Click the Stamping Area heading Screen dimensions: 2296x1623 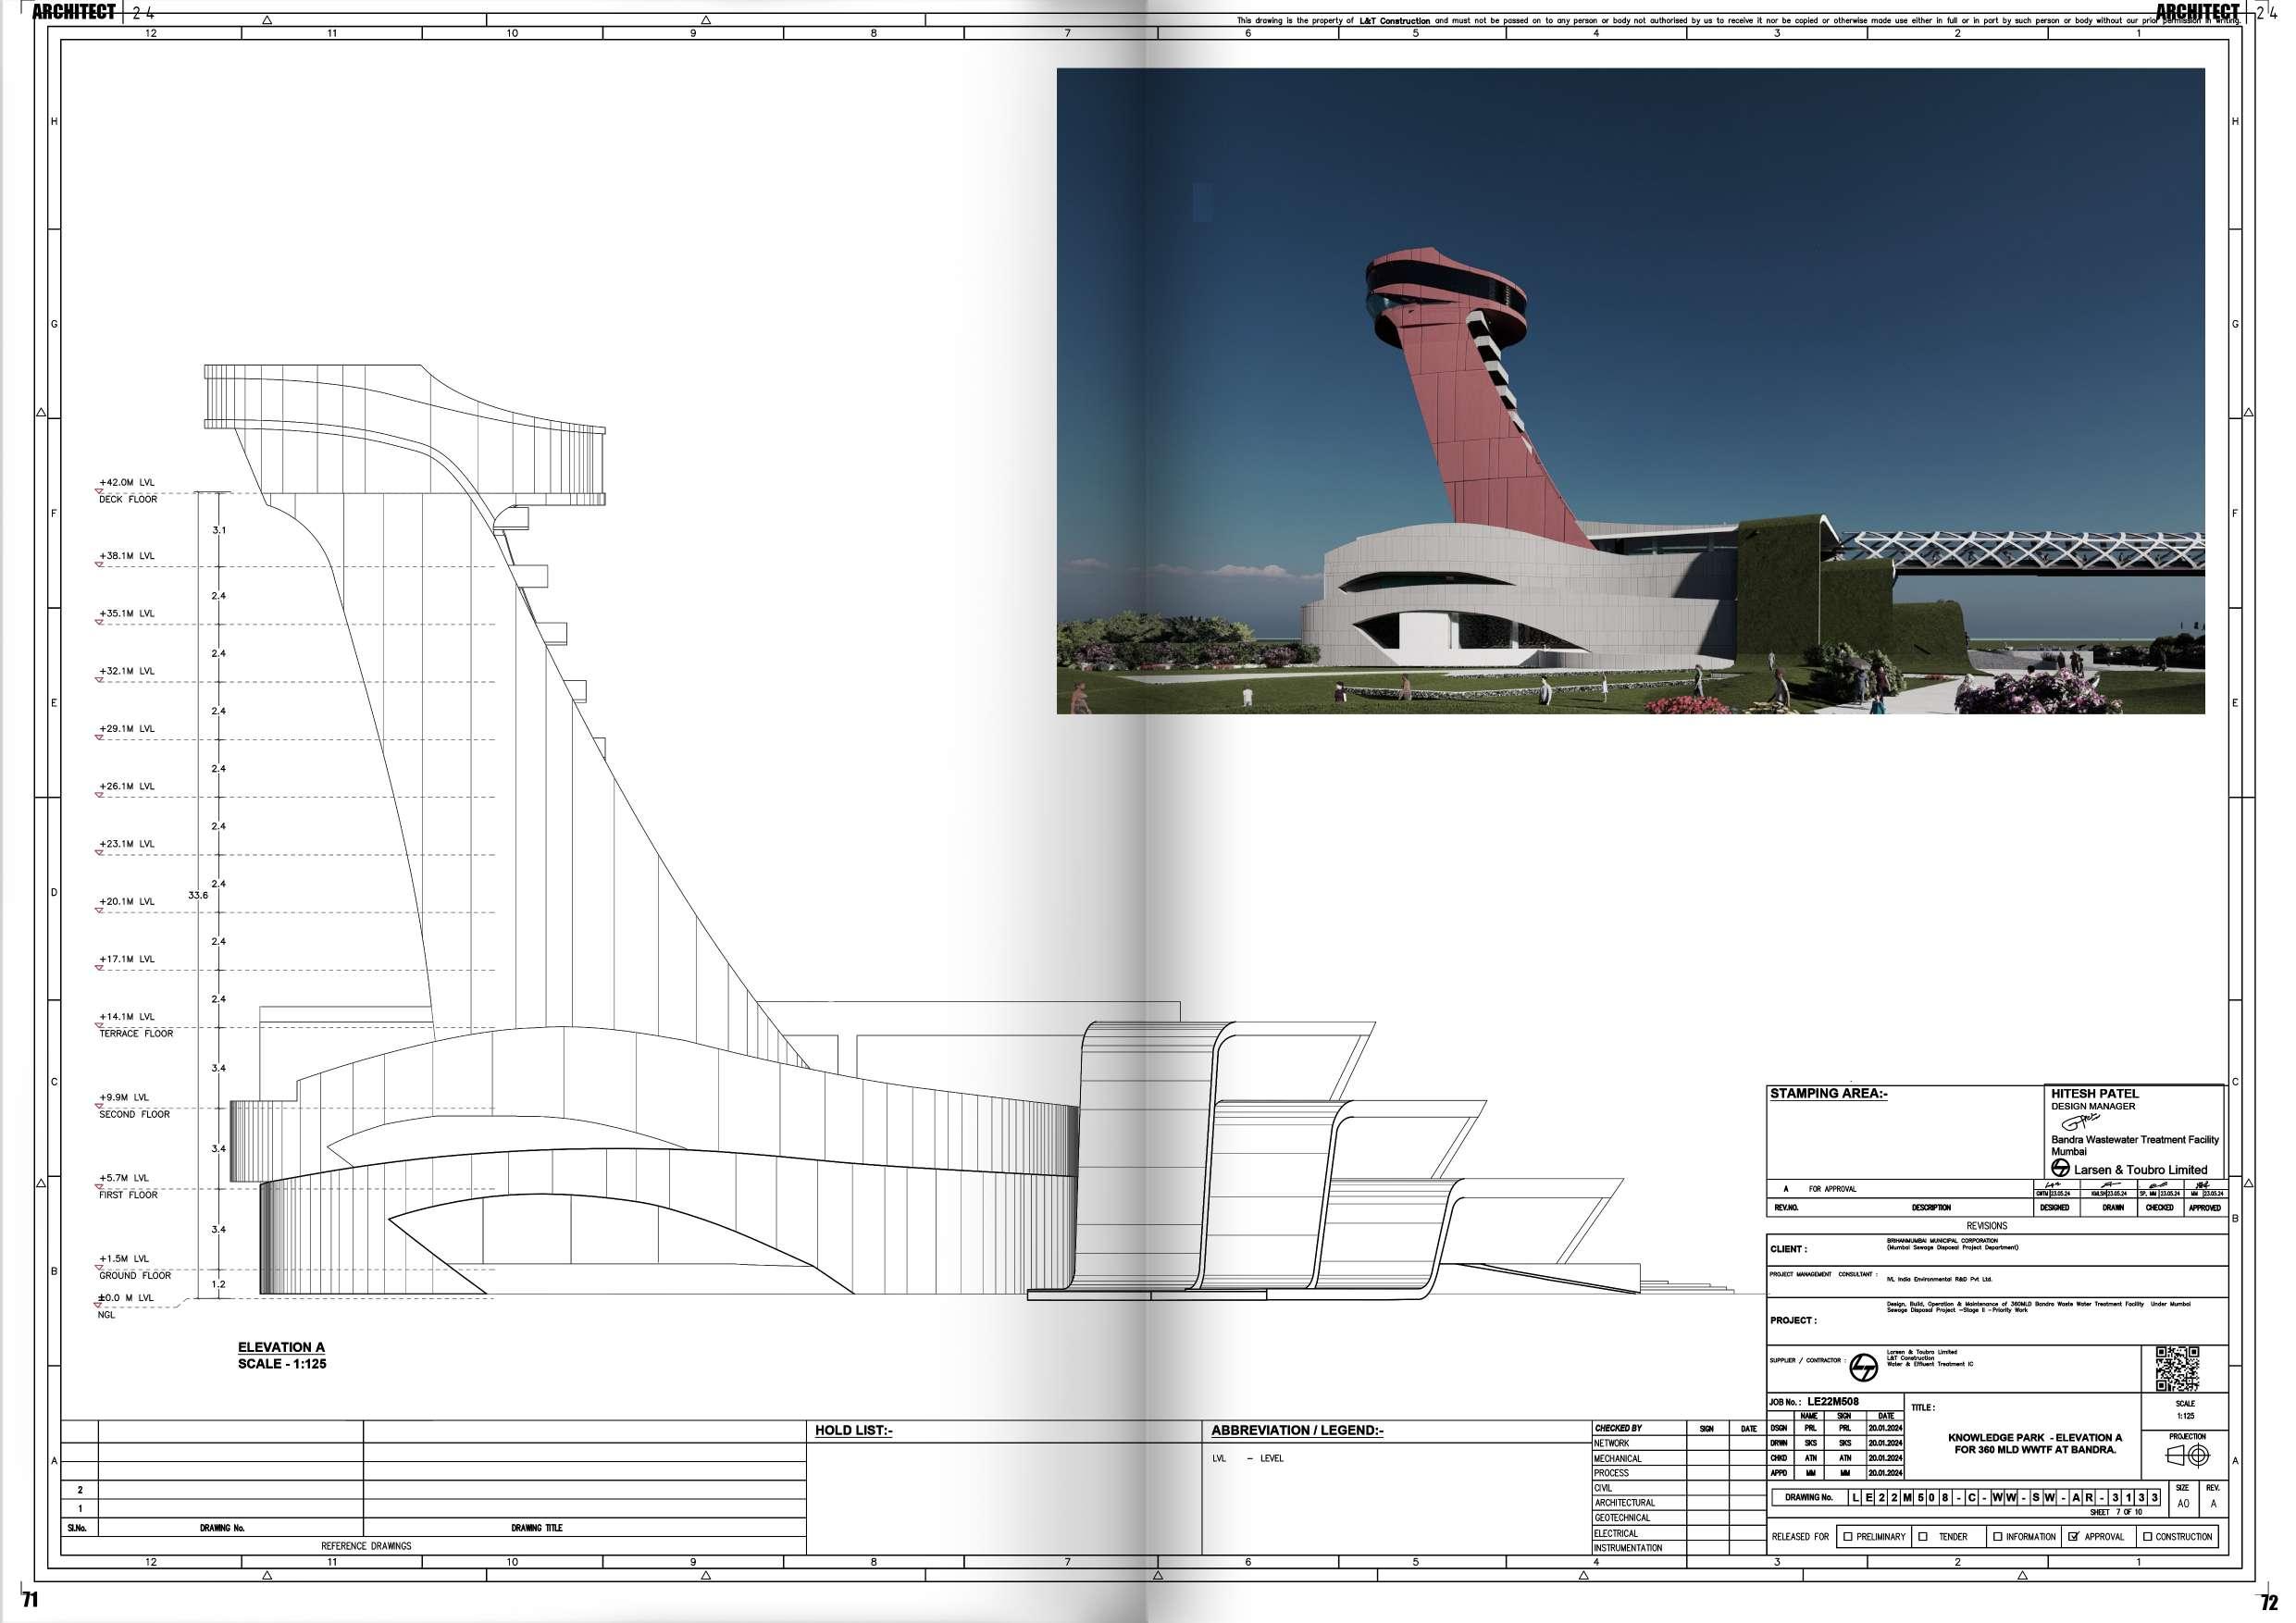click(x=1829, y=1093)
